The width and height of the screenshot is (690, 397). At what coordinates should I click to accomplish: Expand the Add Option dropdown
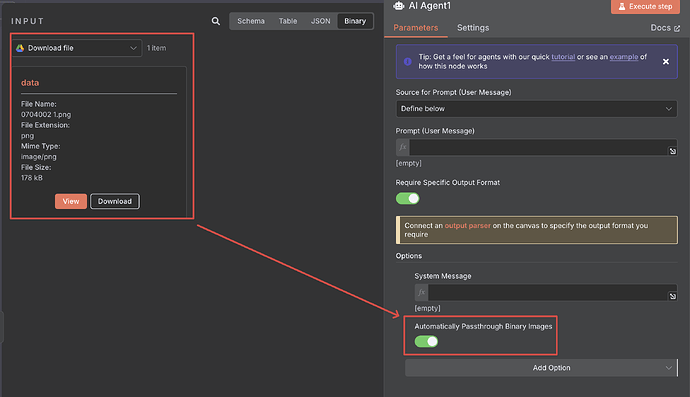541,368
